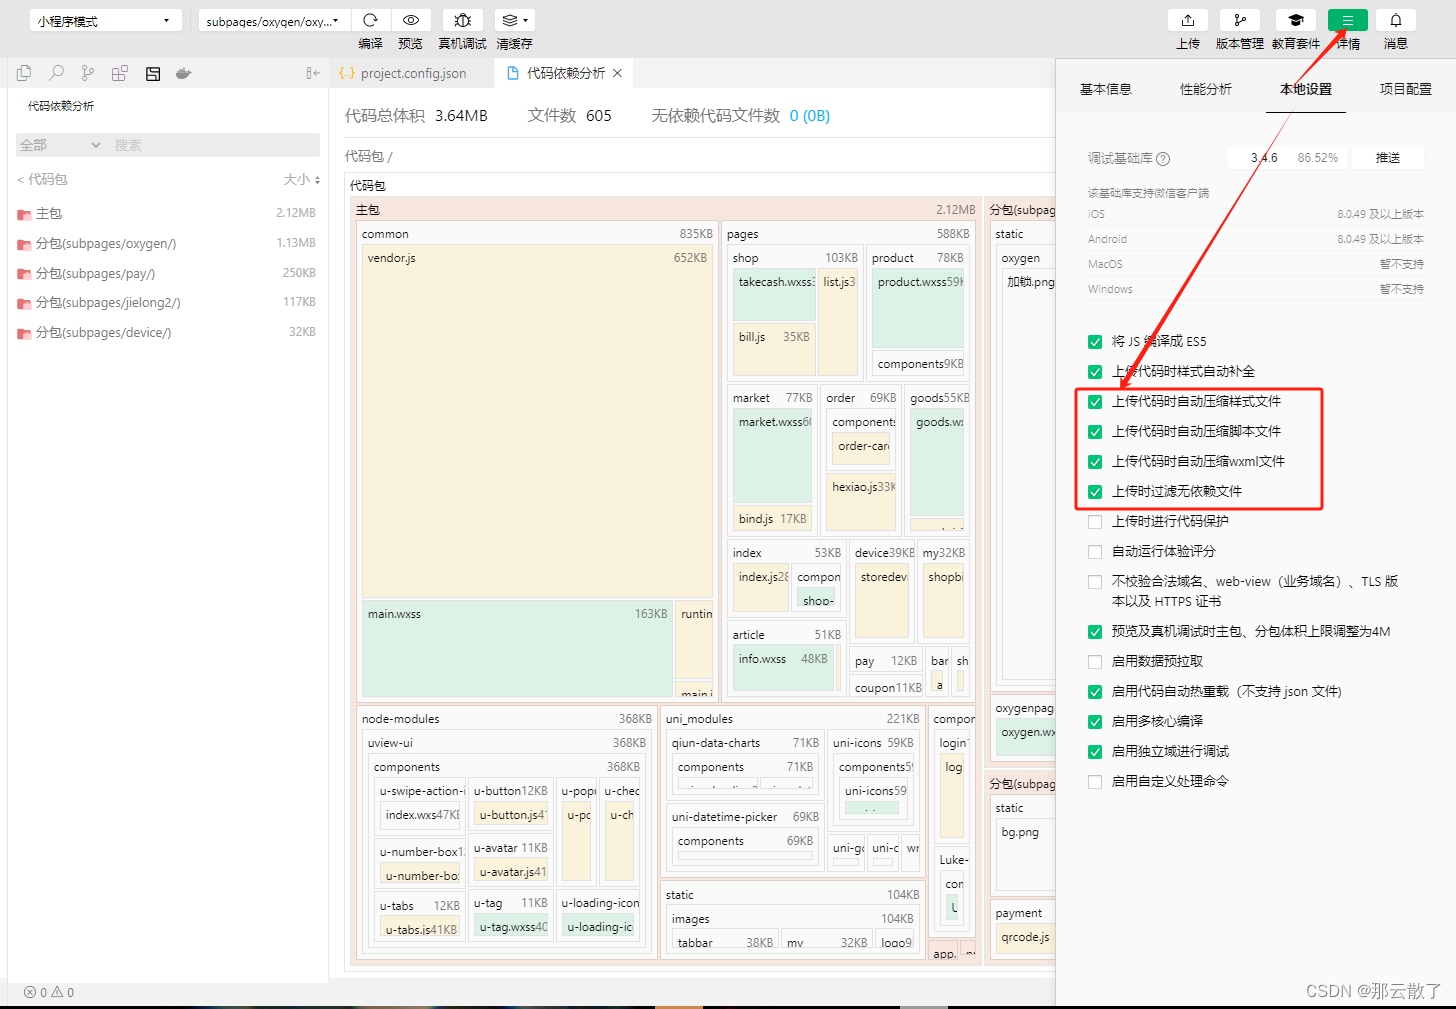Select the vendor.js block in treemap
Viewport: 1456px width, 1009px height.
537,421
